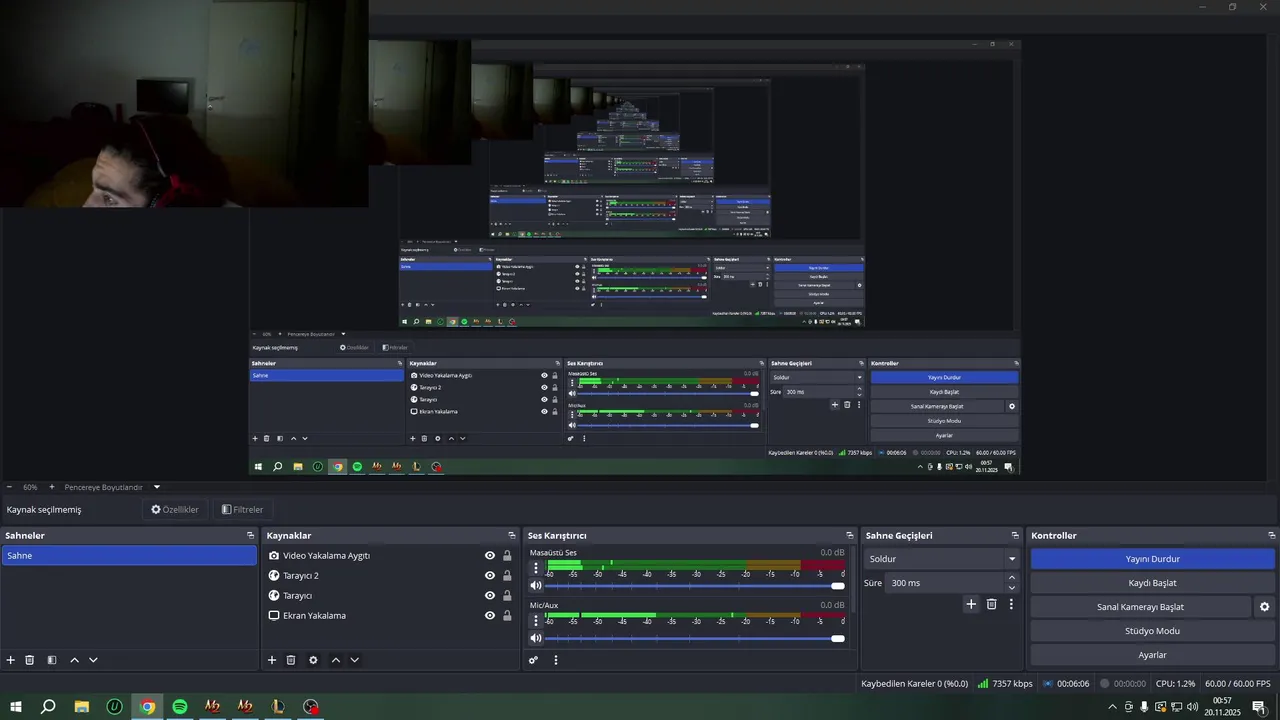The height and width of the screenshot is (720, 1280).
Task: Lock the Tarayıcı 2 source
Action: pos(507,576)
